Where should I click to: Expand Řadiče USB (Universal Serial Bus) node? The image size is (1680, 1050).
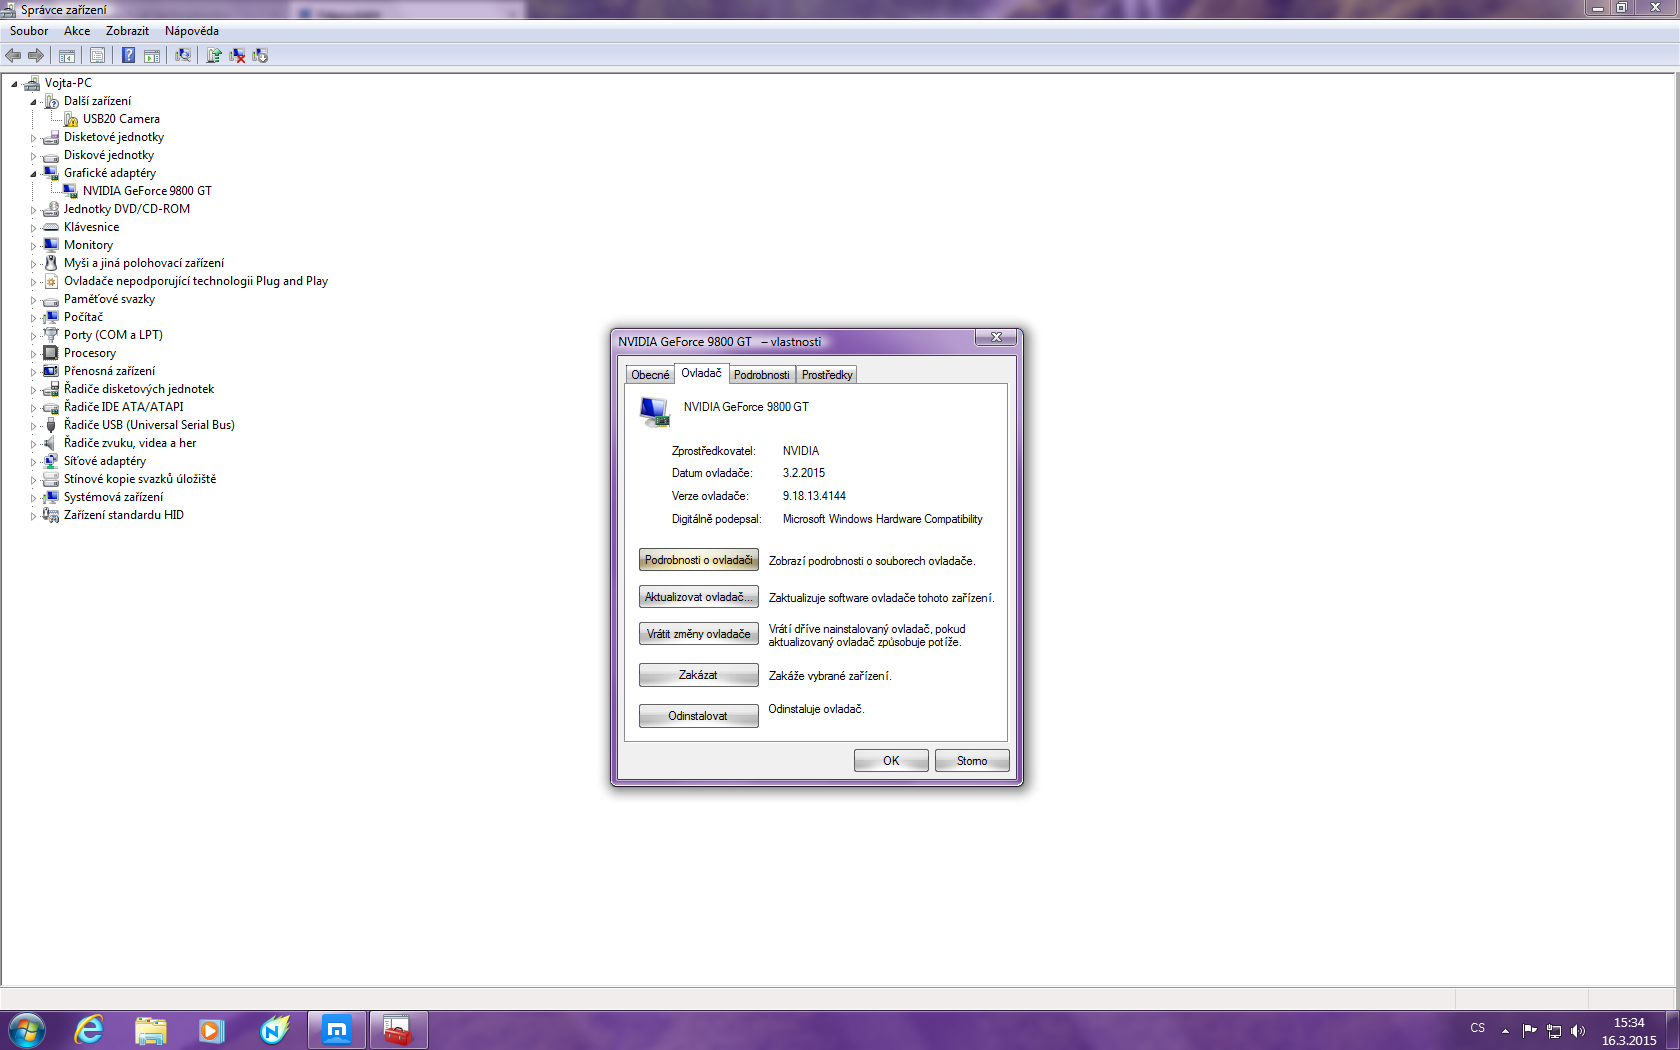click(x=33, y=426)
